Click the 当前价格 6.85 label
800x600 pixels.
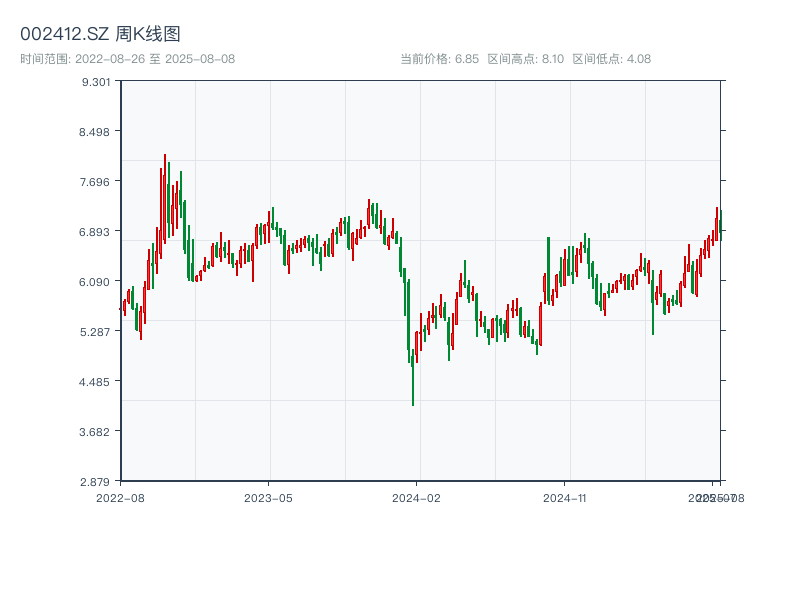(x=439, y=59)
